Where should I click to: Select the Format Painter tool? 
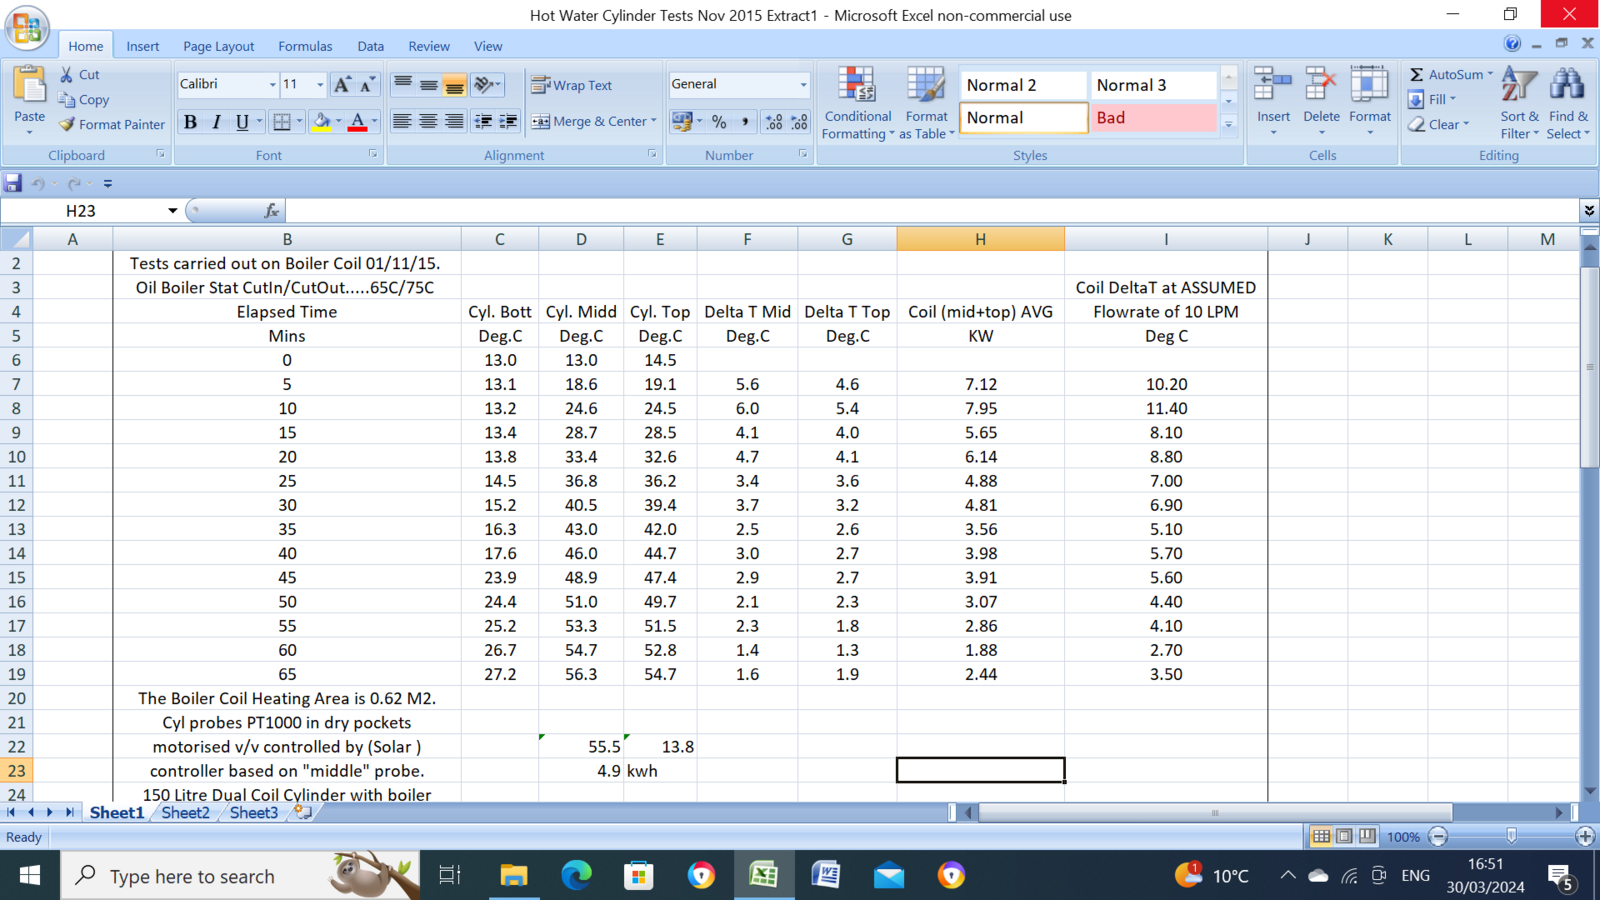112,124
